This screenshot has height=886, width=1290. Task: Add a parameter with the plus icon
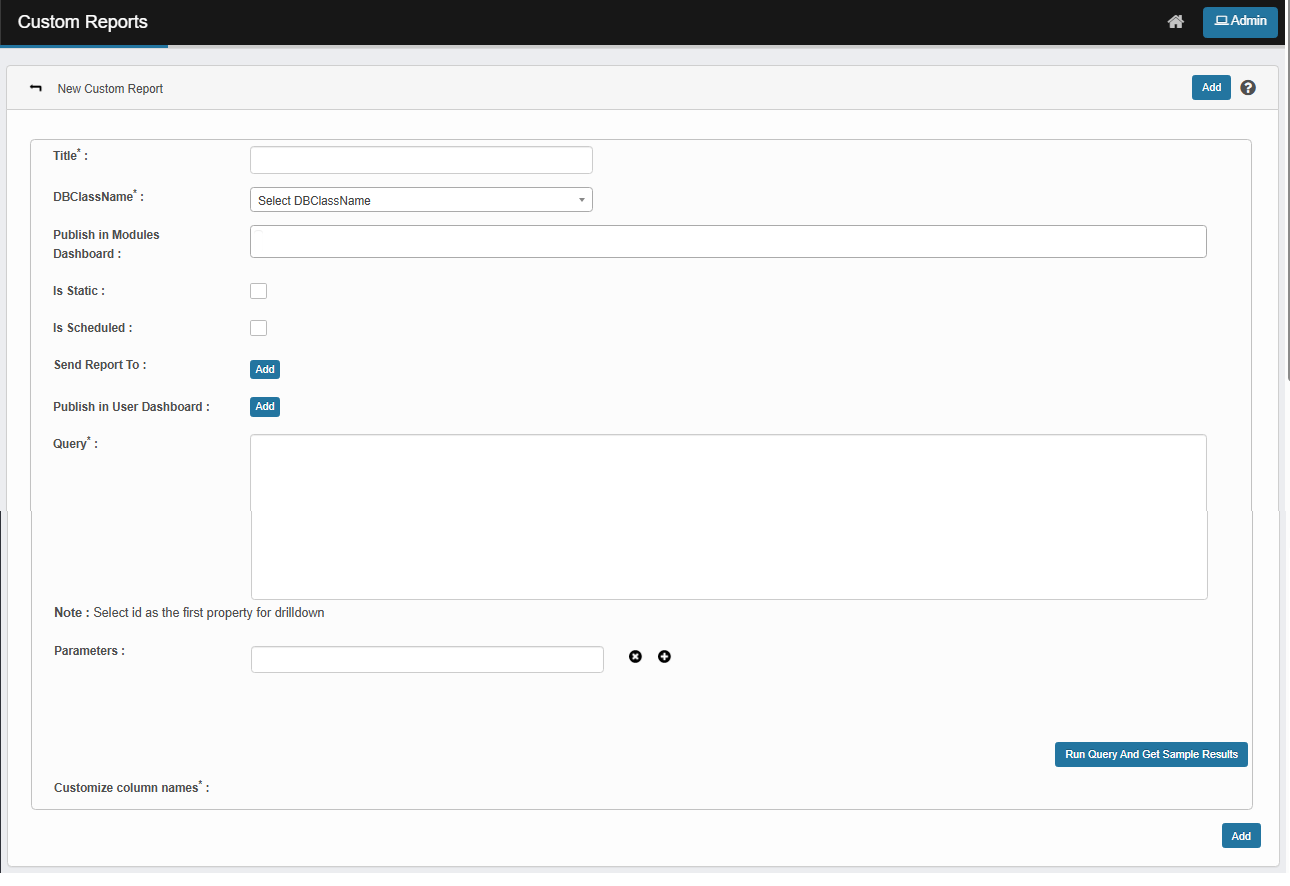[664, 657]
